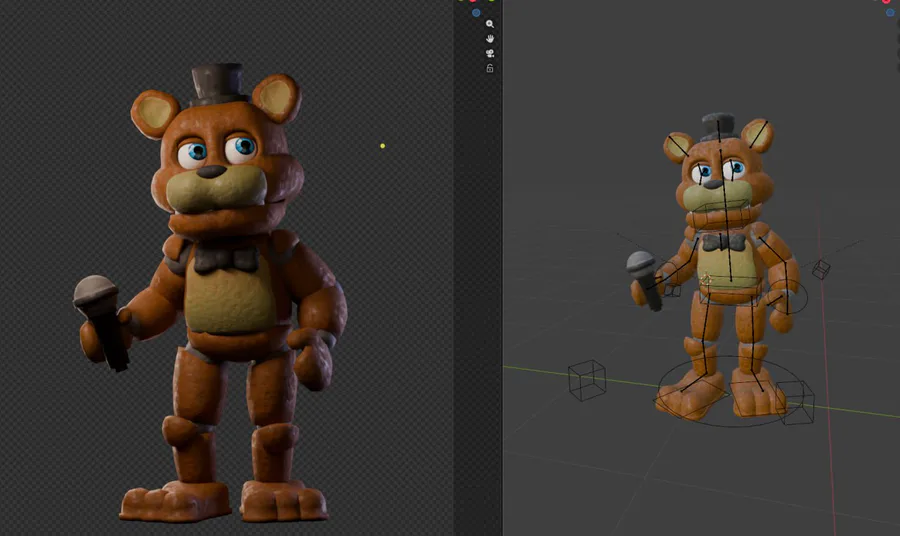
Task: Click the hand pan-view icon
Action: (x=490, y=38)
